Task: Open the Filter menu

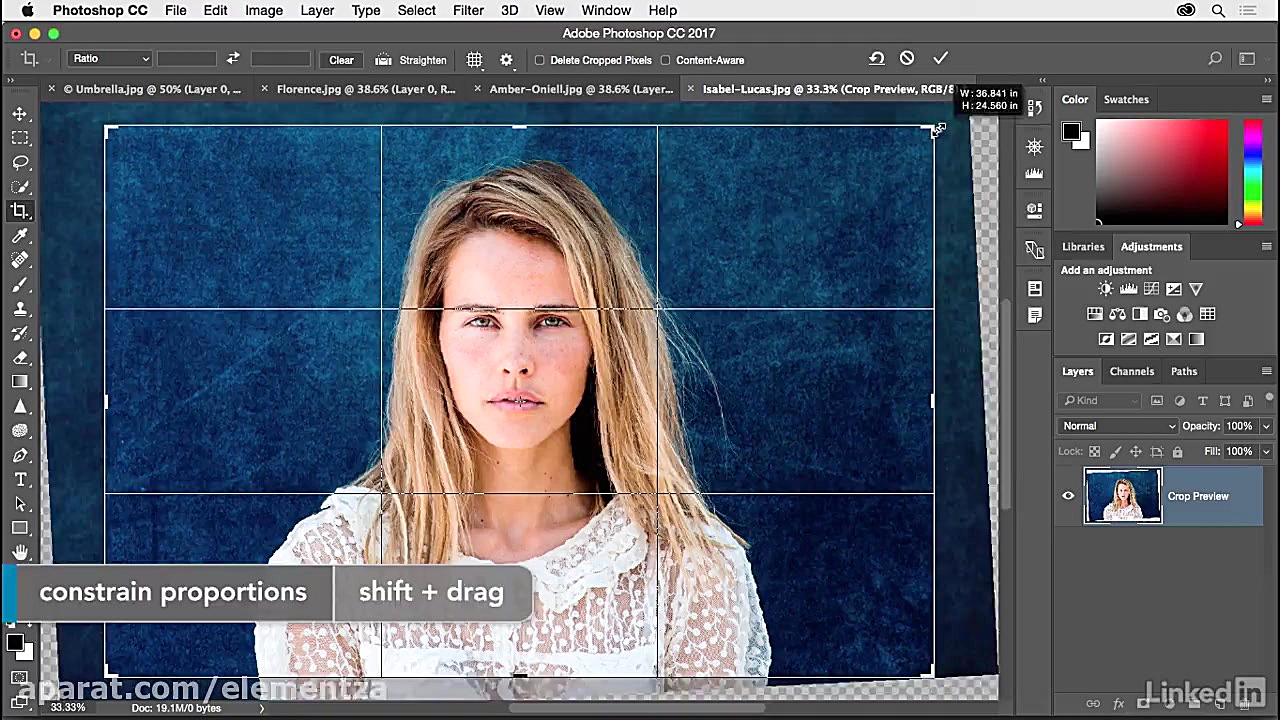Action: point(468,10)
